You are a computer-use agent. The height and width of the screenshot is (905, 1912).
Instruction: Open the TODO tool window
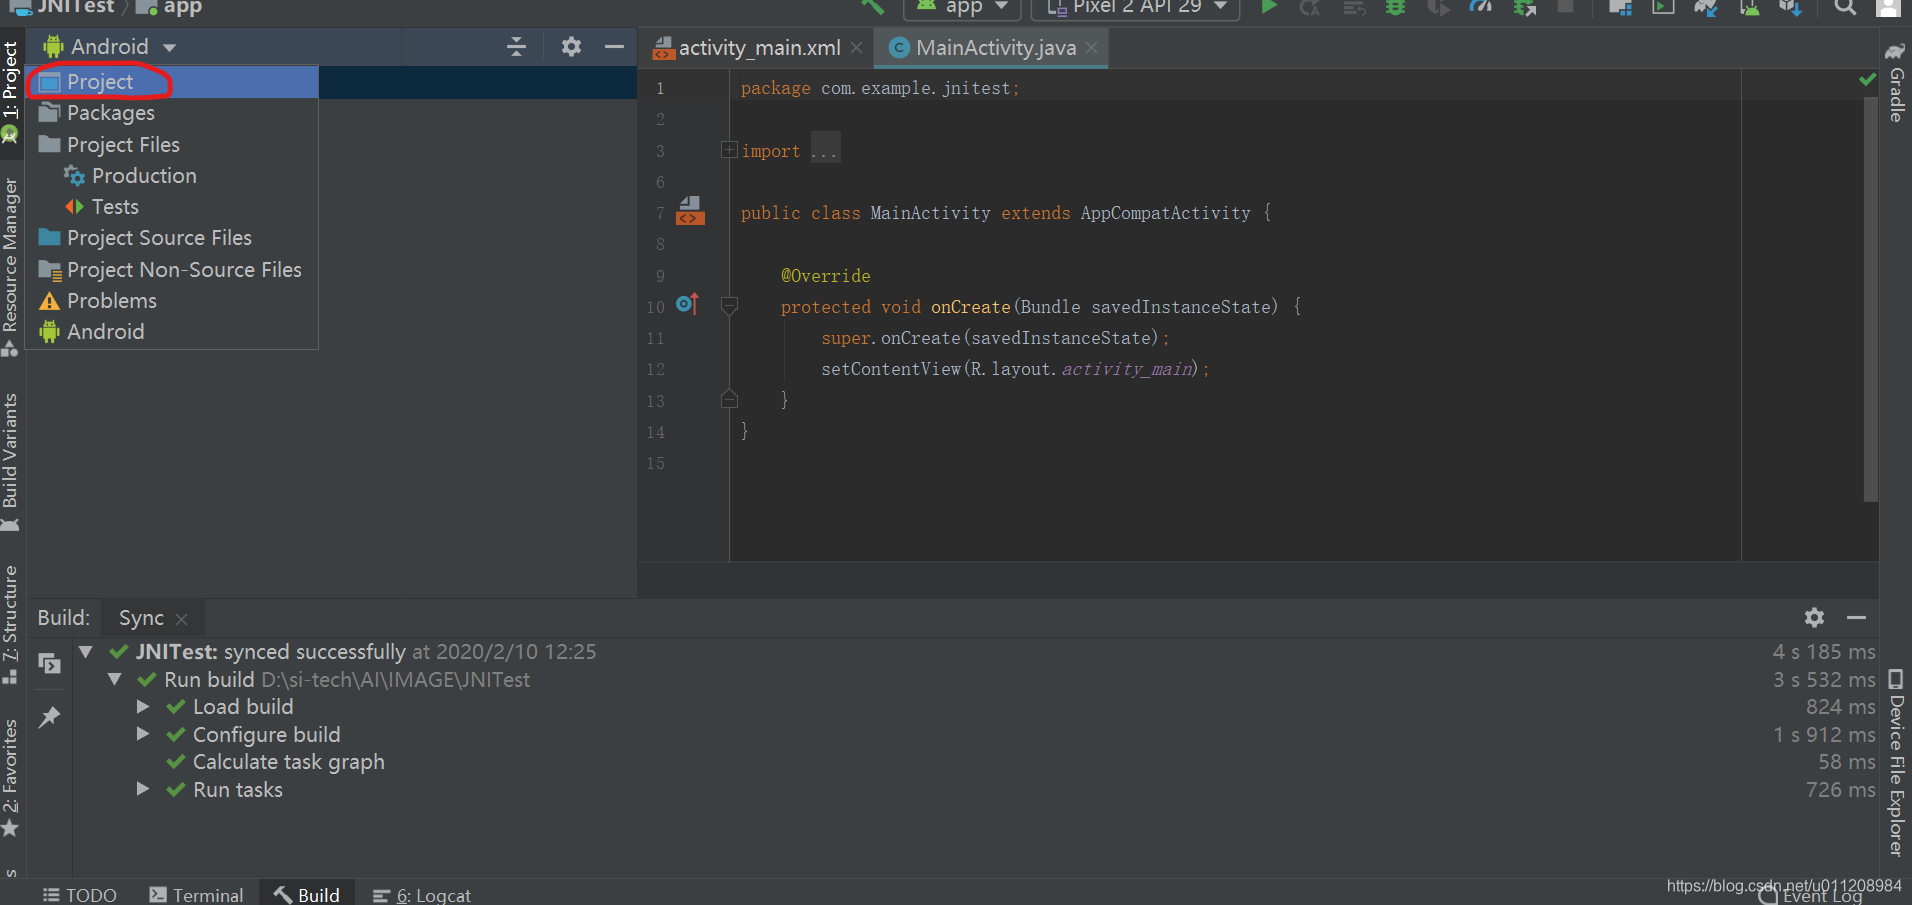[x=80, y=895]
